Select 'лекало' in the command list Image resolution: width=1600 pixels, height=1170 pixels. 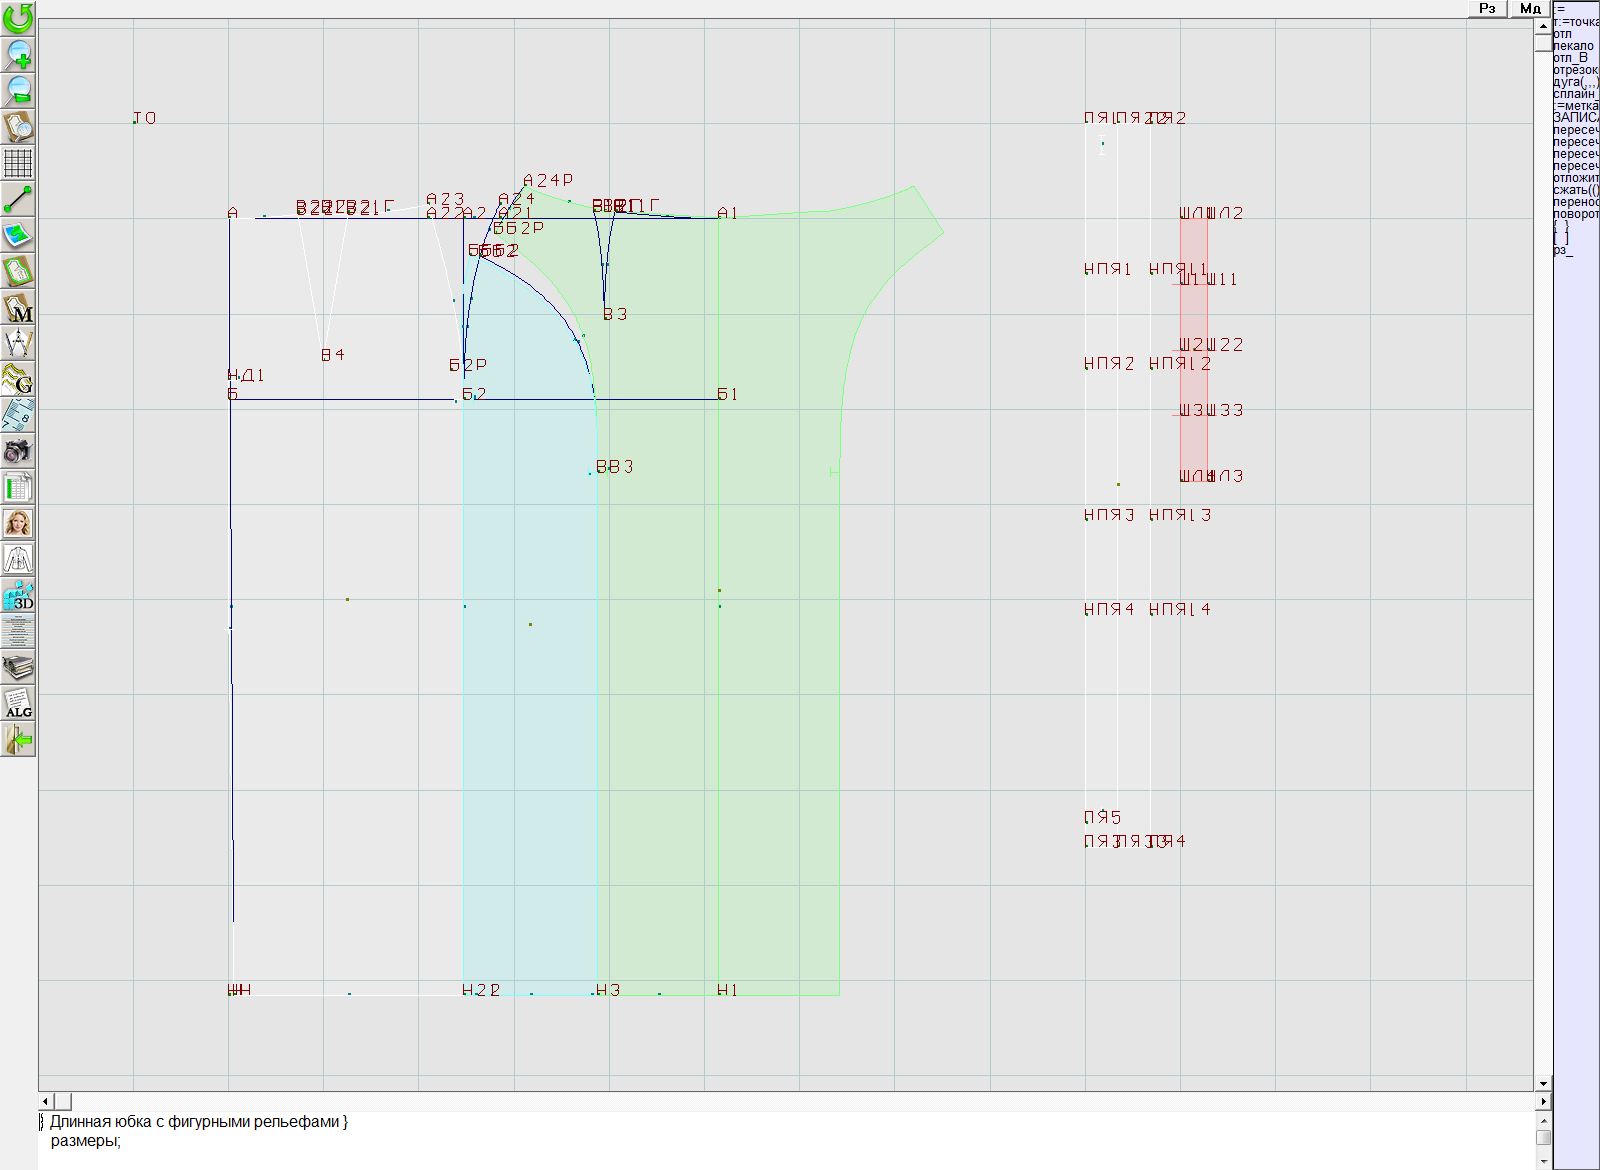click(x=1574, y=46)
